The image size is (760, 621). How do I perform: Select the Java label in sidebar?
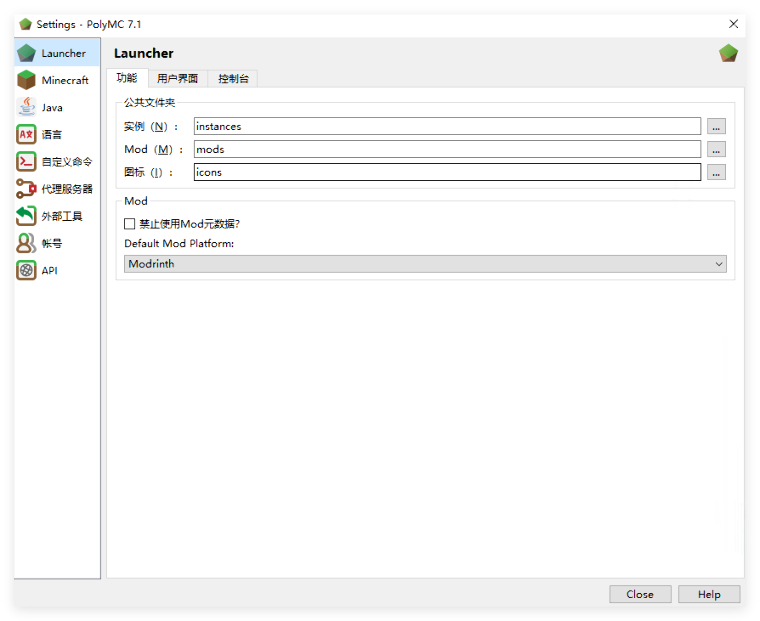coord(52,107)
